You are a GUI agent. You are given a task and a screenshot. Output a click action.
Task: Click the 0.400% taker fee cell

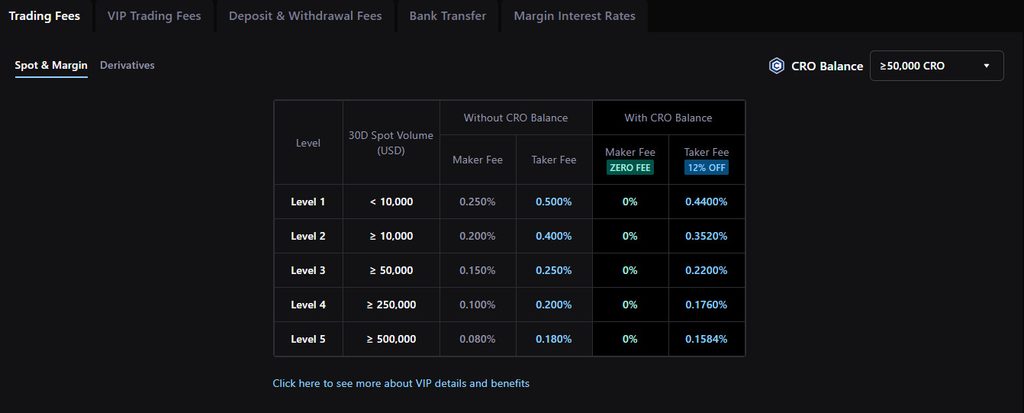(554, 236)
